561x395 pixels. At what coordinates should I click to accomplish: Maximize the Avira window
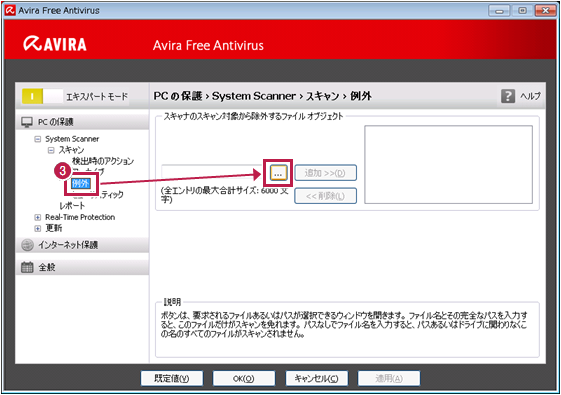(x=522, y=11)
